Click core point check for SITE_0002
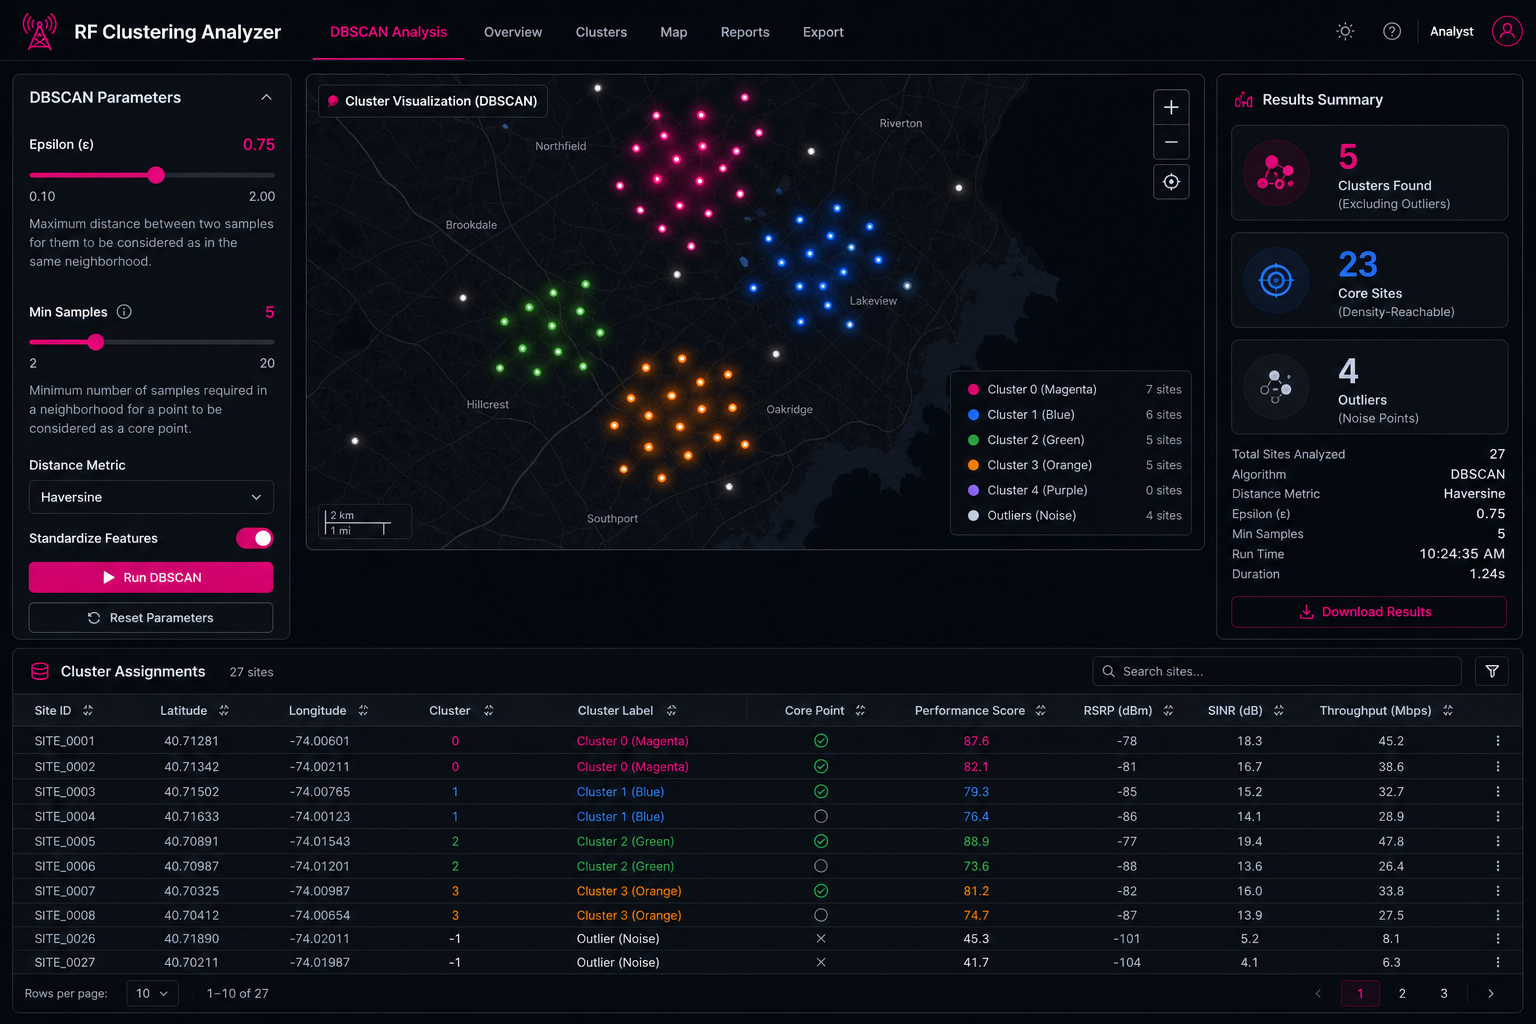Viewport: 1536px width, 1024px height. coord(820,766)
